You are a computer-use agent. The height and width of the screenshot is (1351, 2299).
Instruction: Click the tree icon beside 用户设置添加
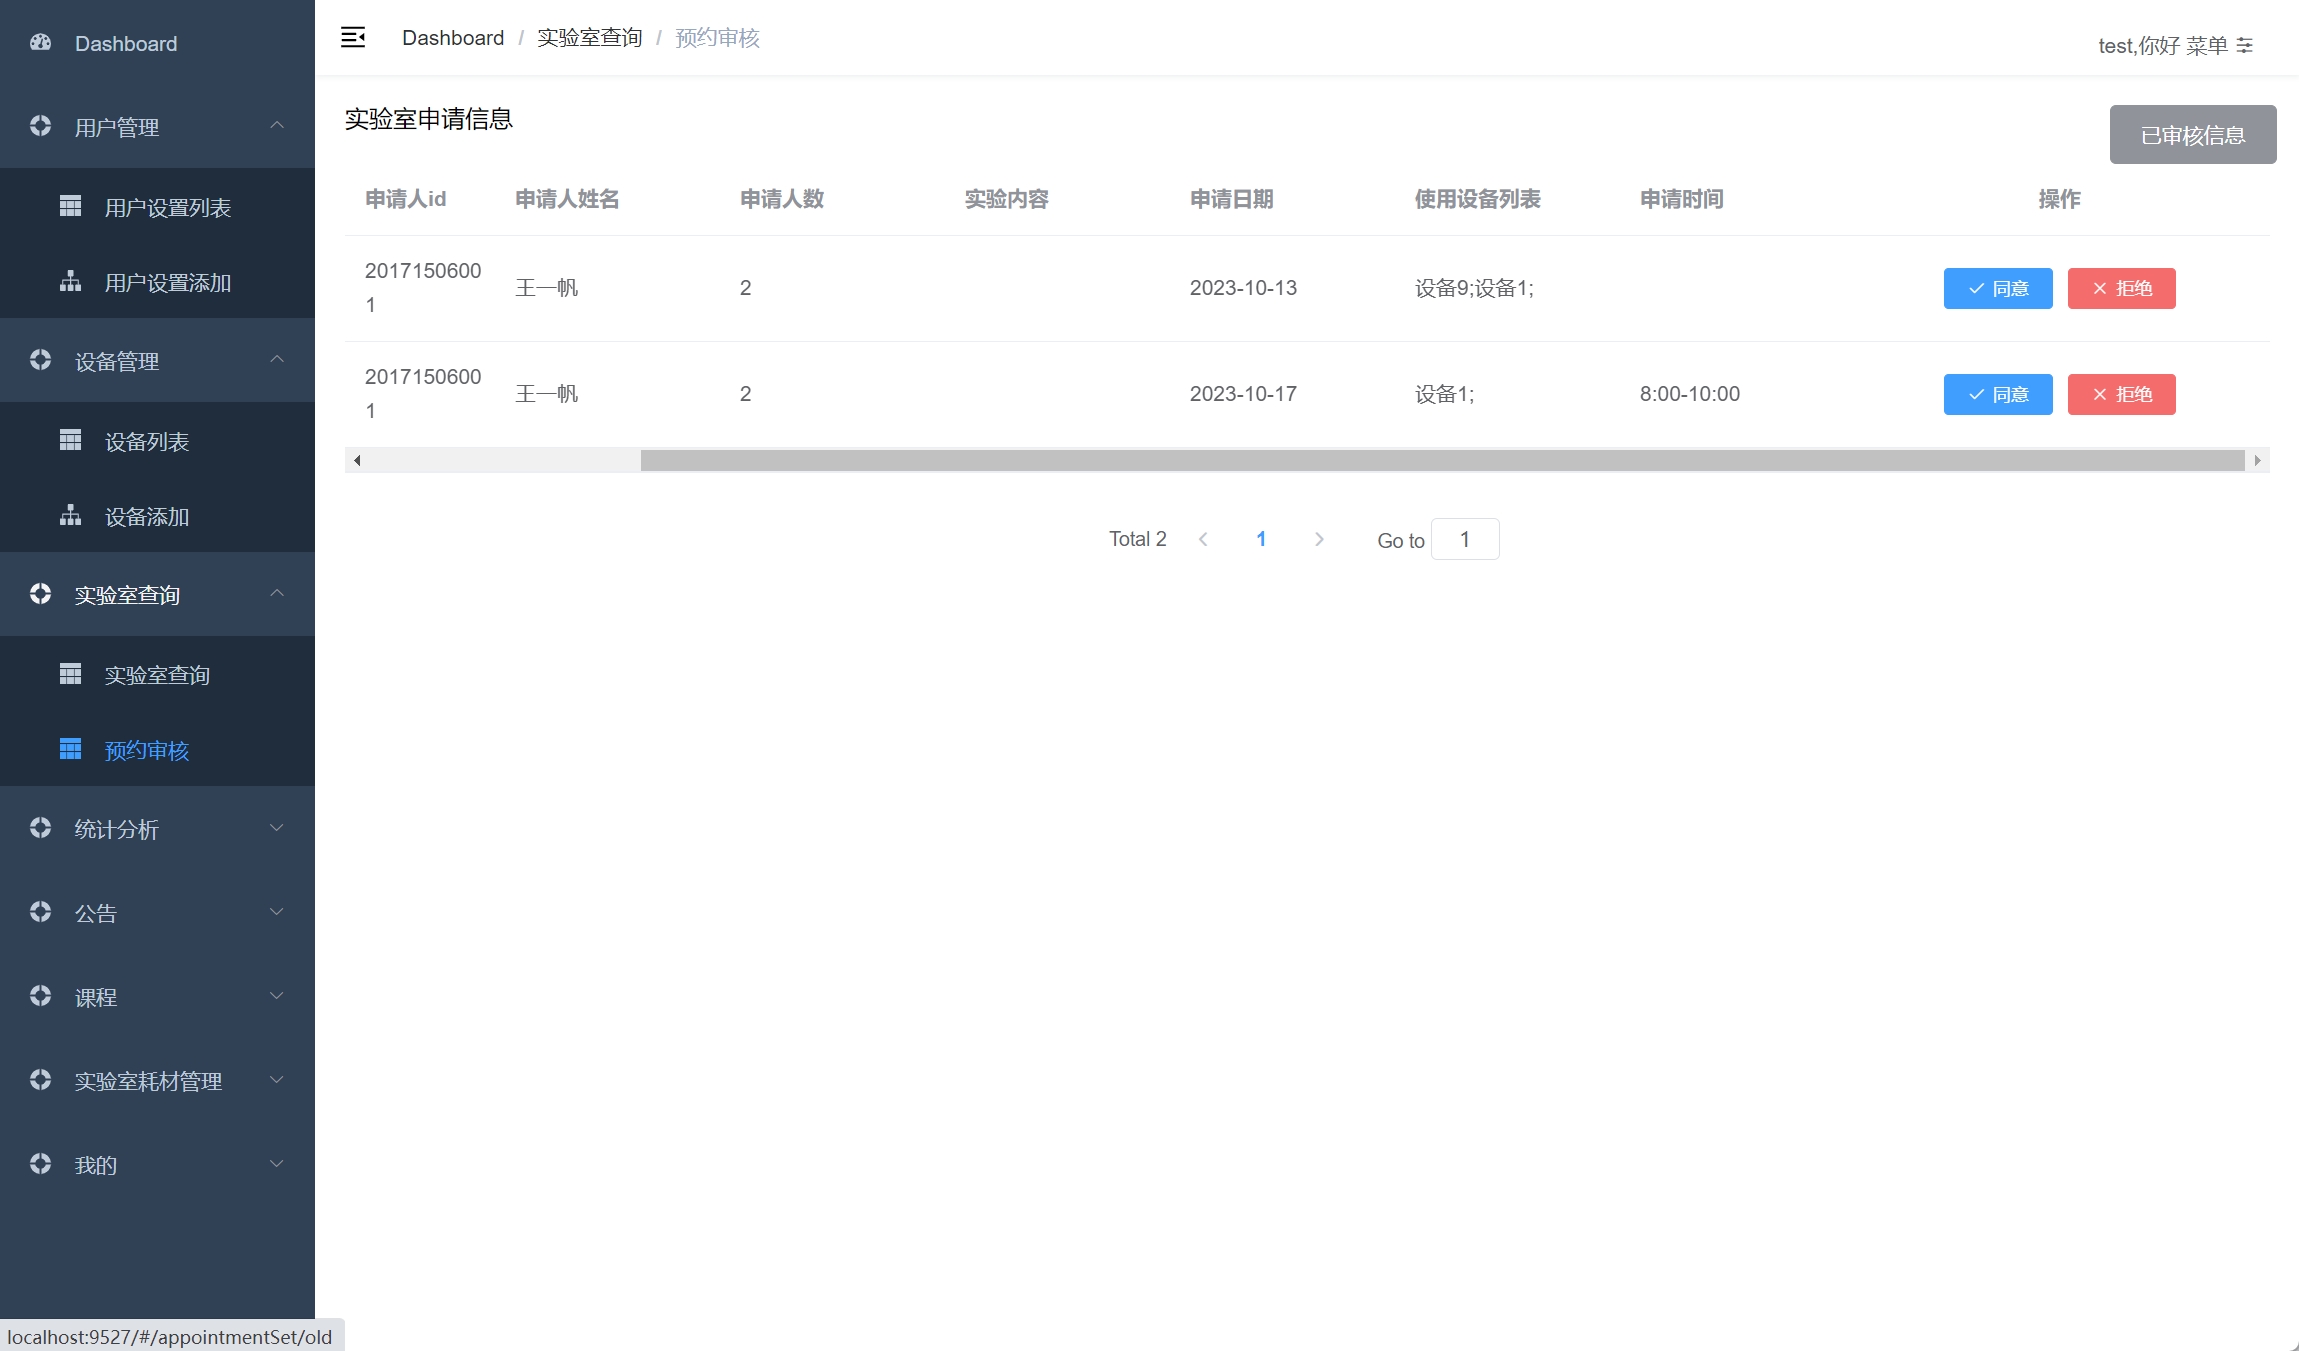(x=70, y=282)
